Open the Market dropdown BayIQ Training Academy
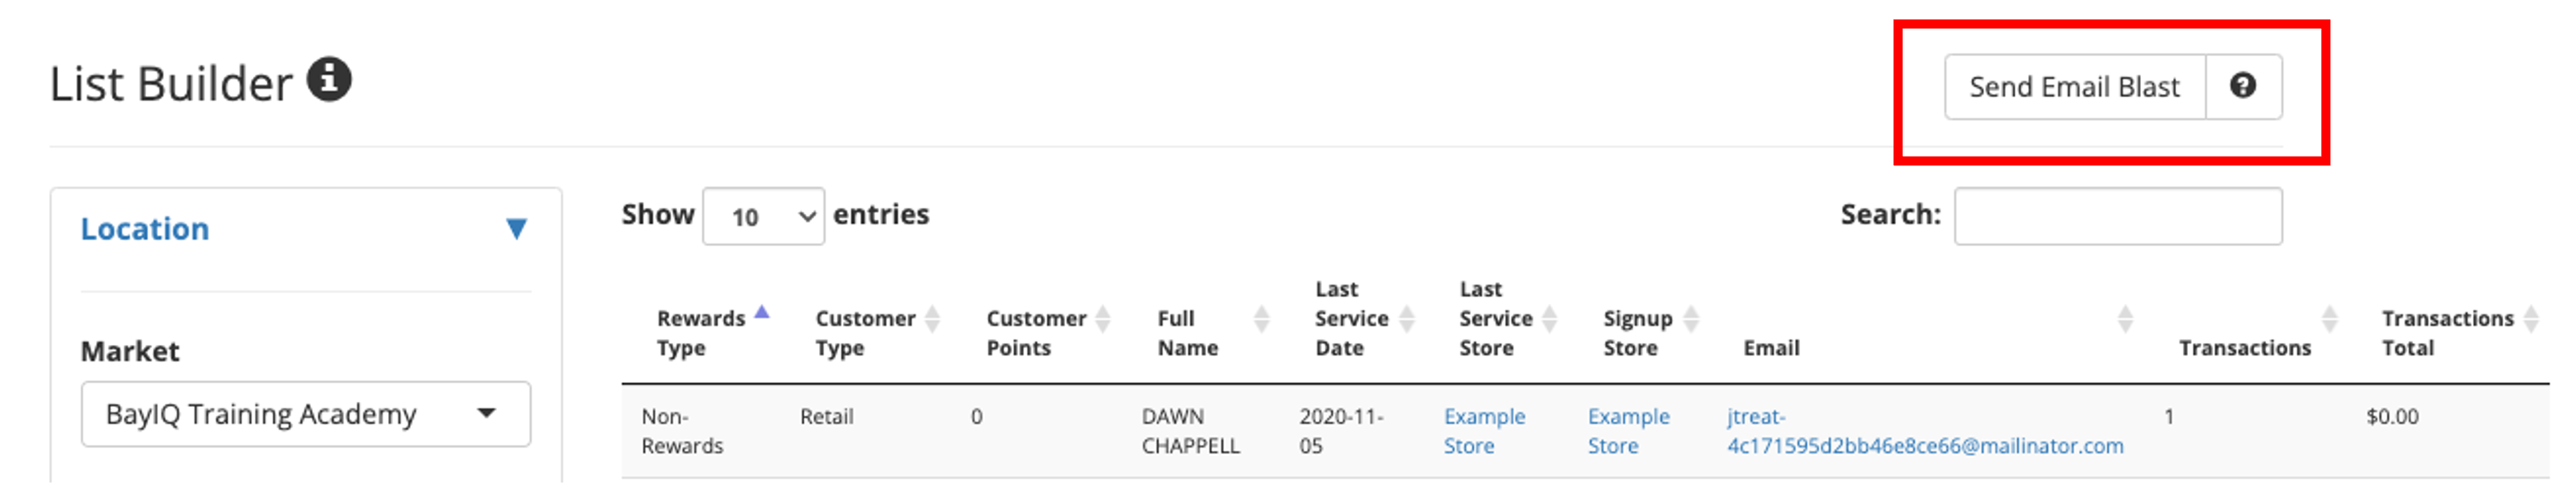This screenshot has width=2576, height=484. coord(306,414)
